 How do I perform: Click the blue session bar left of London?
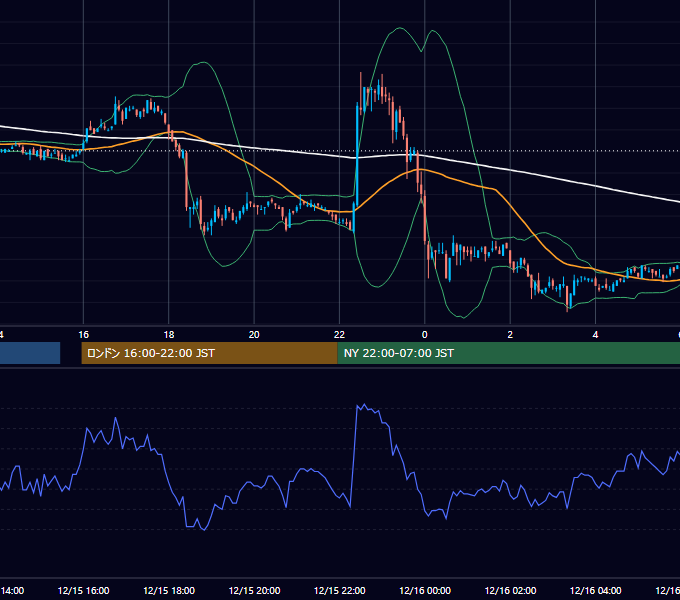(x=30, y=353)
